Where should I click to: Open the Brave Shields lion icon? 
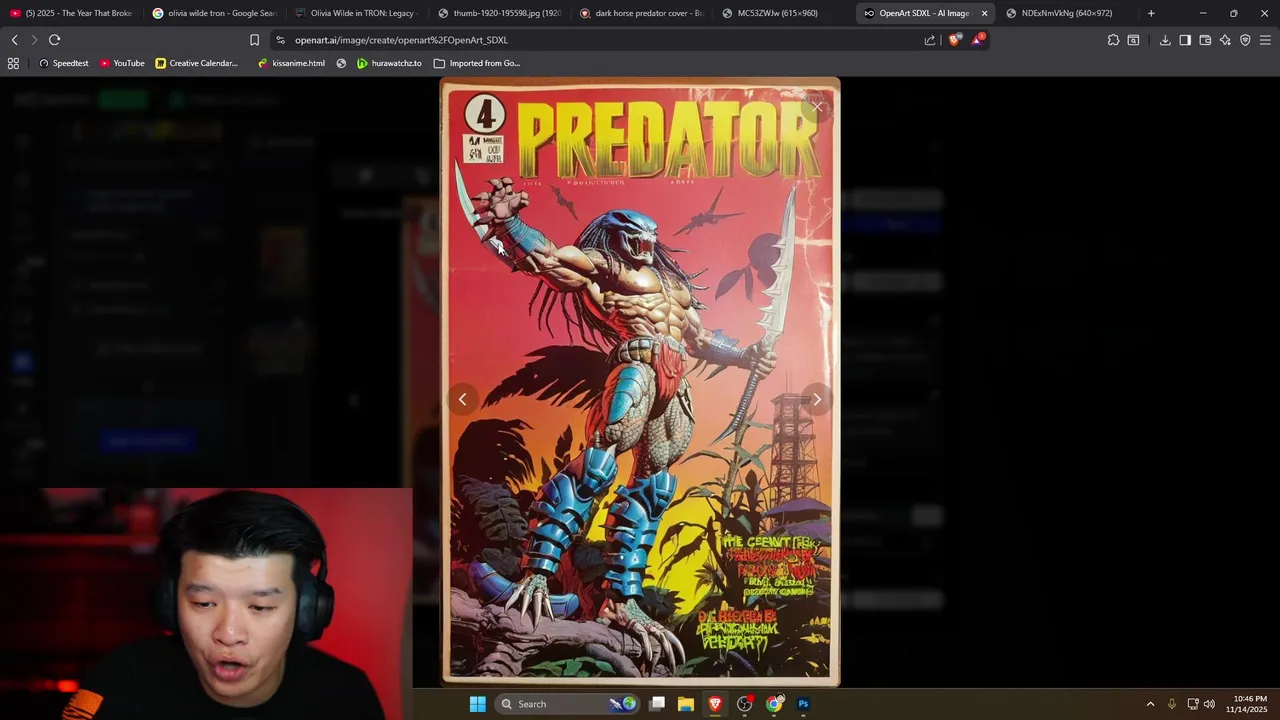coord(954,40)
